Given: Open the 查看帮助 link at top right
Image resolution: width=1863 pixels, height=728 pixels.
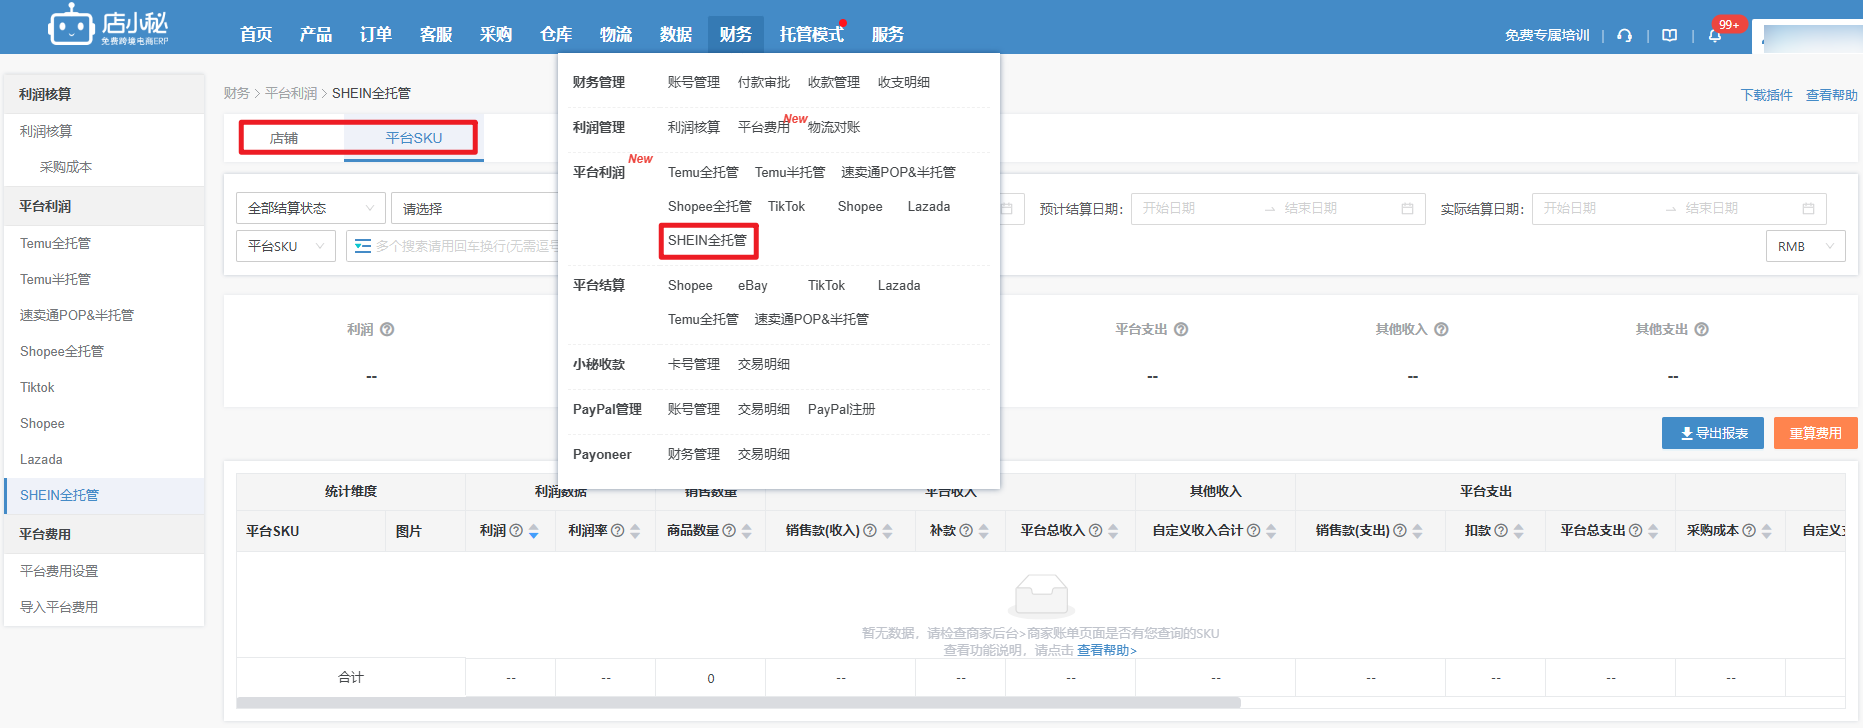Looking at the screenshot, I should click(1832, 95).
